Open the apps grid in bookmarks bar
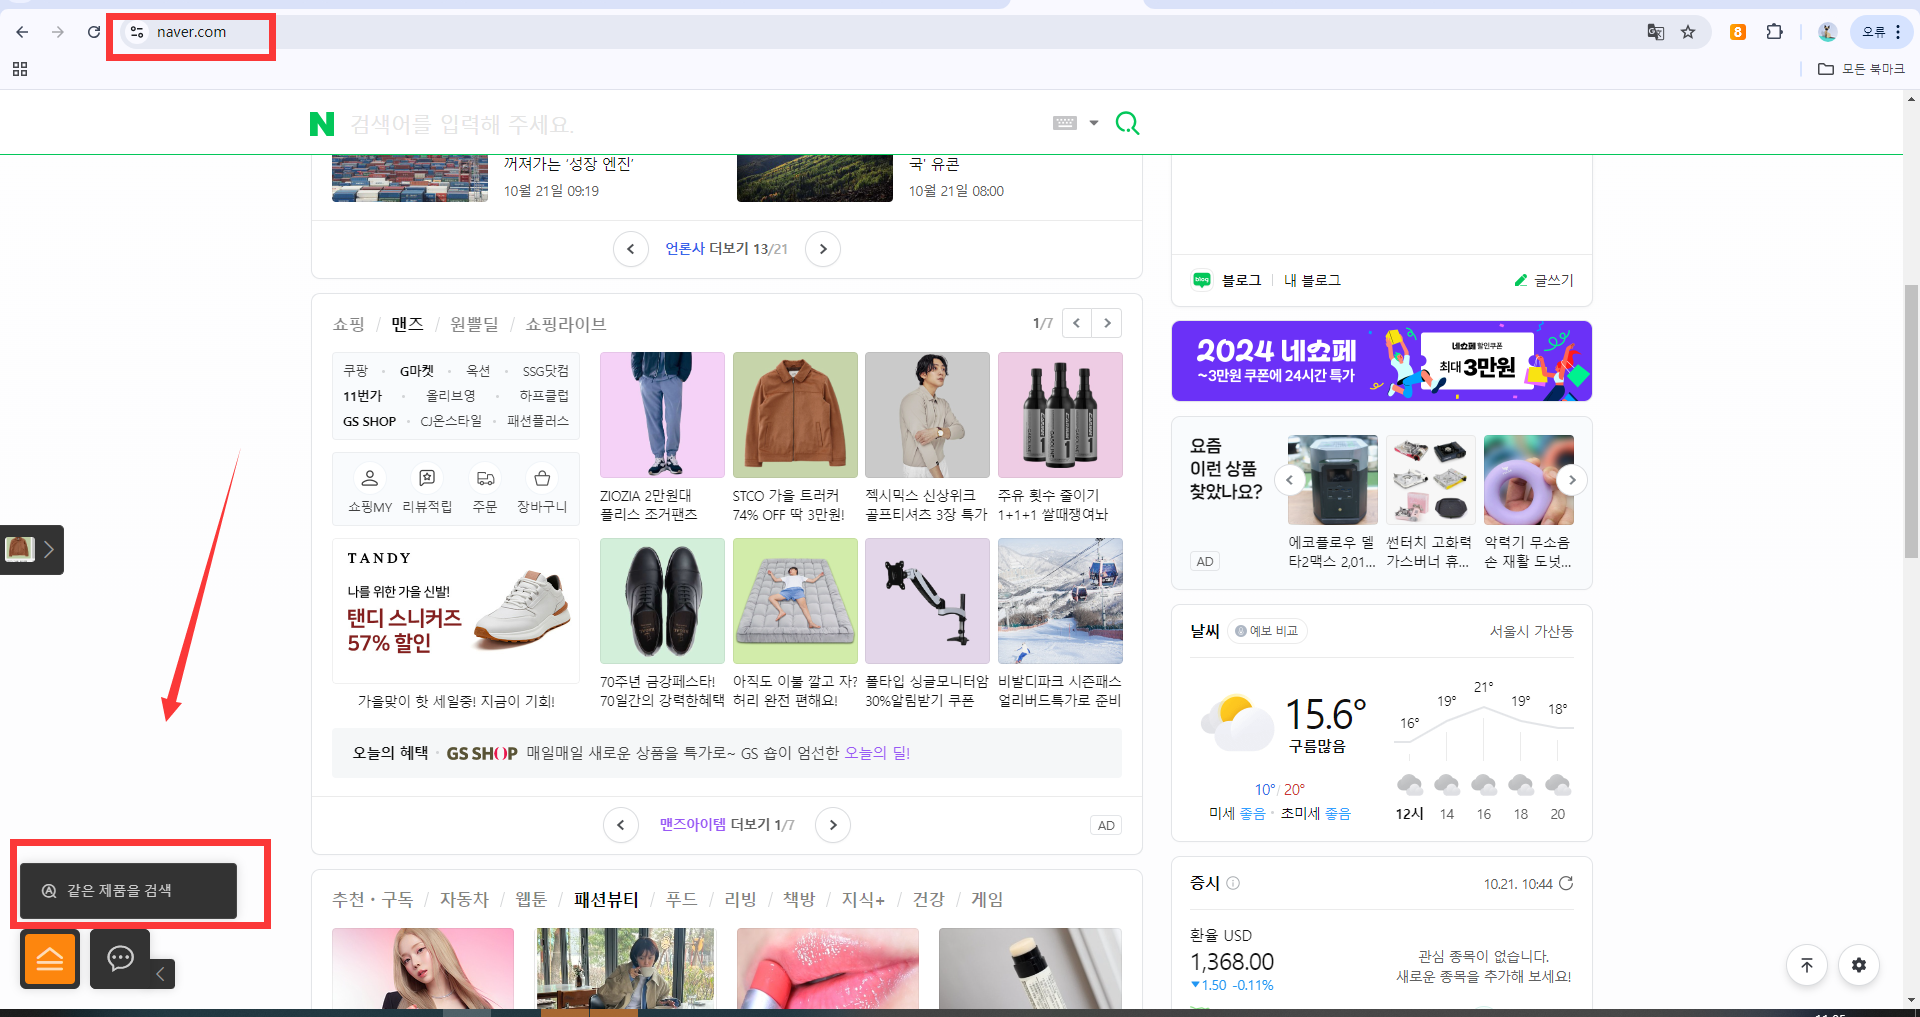Image resolution: width=1920 pixels, height=1017 pixels. click(x=20, y=69)
